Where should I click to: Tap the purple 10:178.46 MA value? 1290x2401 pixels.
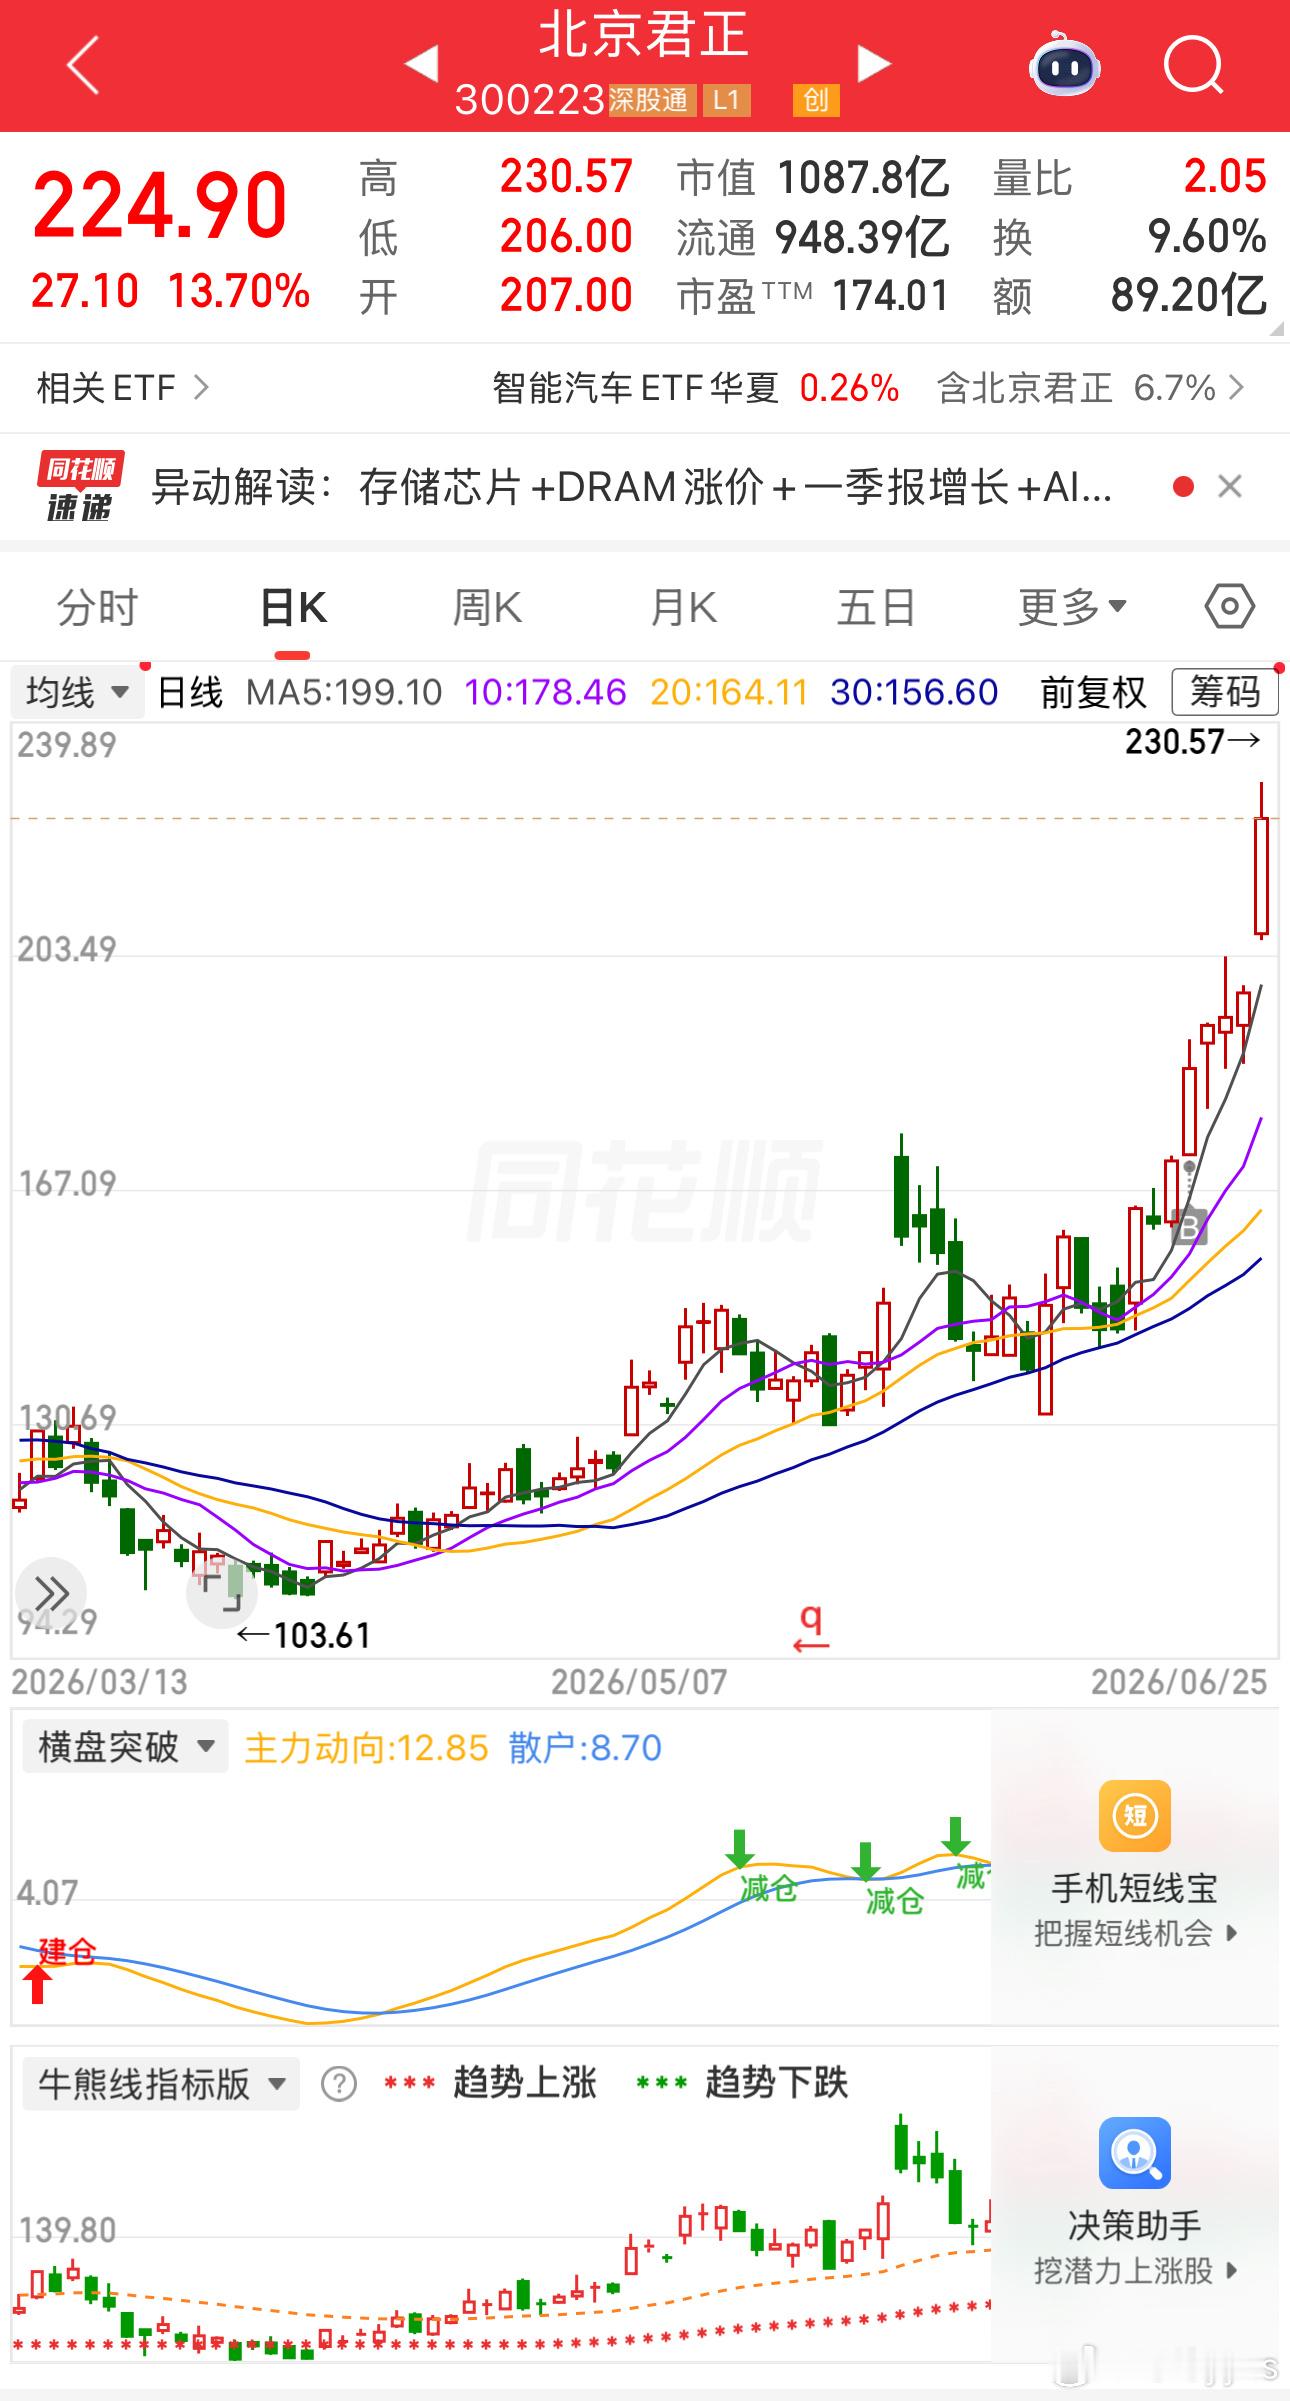pos(545,692)
